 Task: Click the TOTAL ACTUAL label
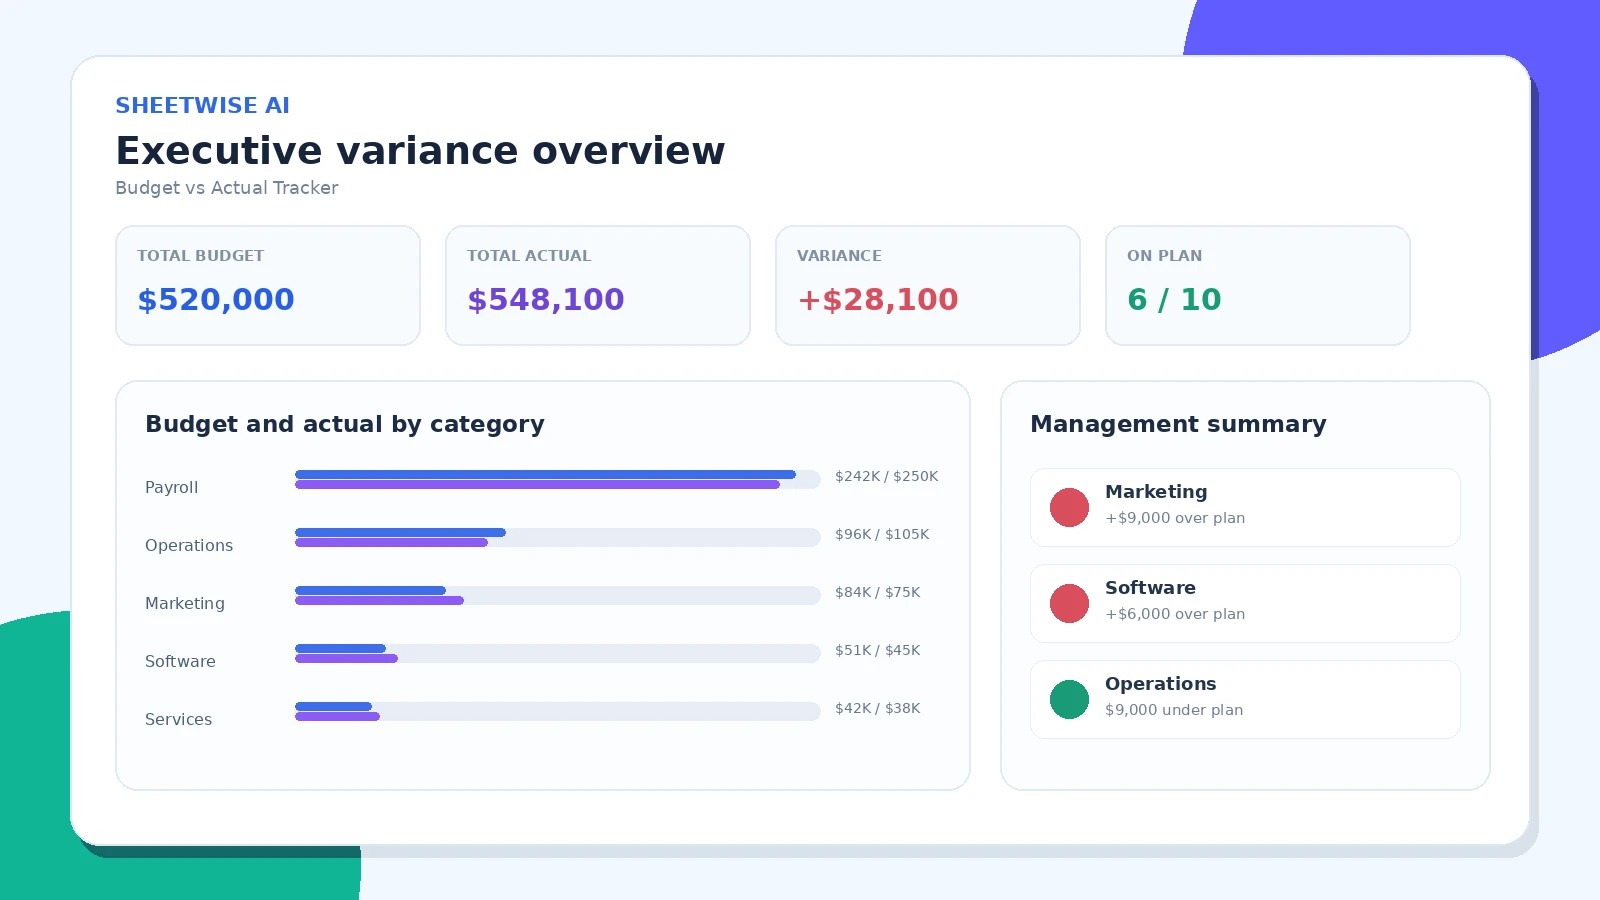coord(529,256)
